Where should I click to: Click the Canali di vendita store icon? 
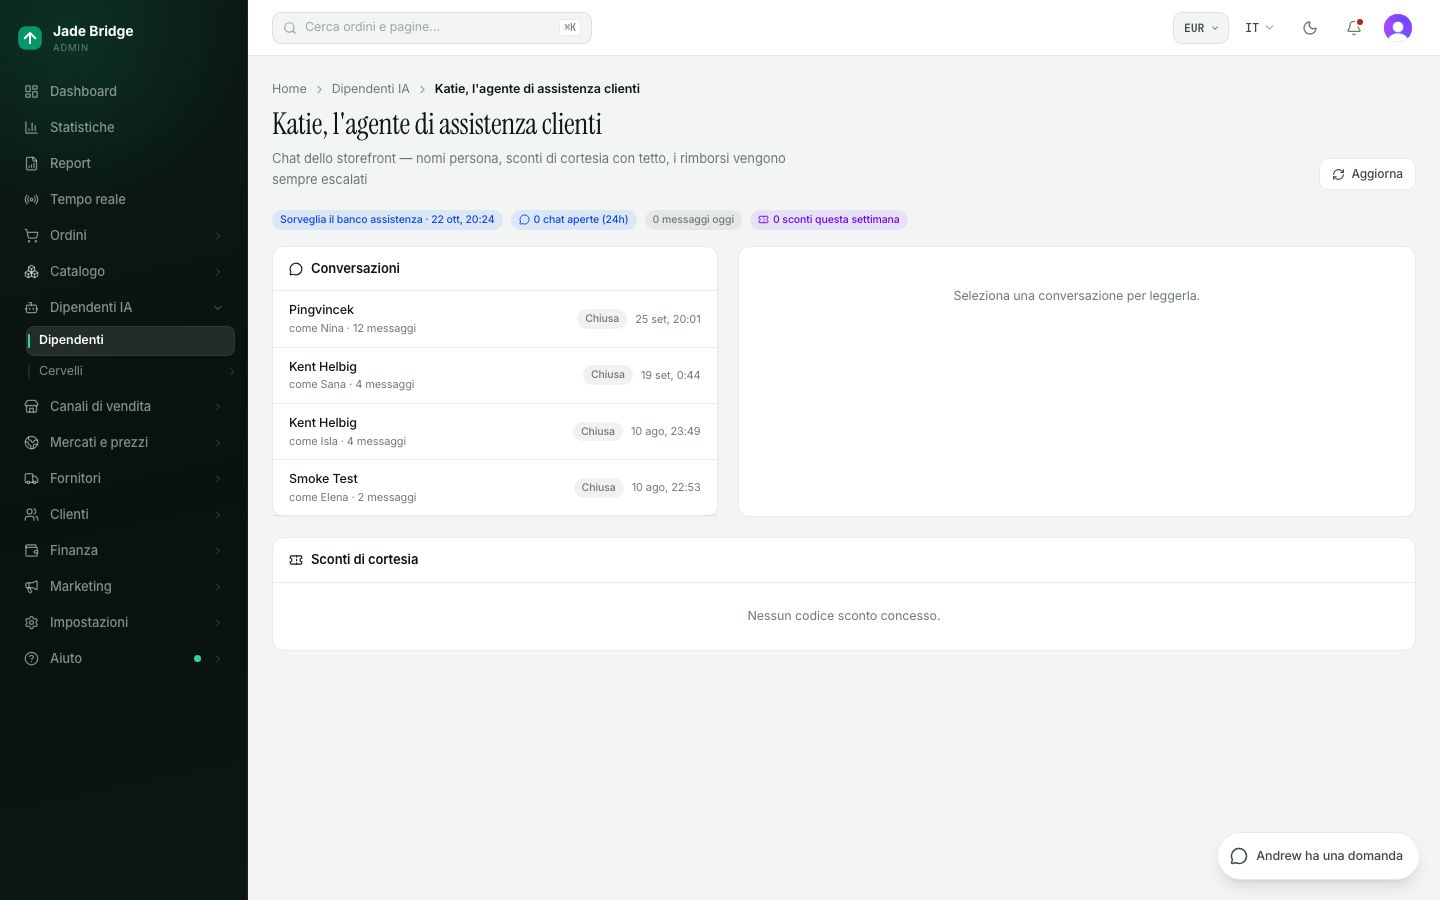[31, 407]
